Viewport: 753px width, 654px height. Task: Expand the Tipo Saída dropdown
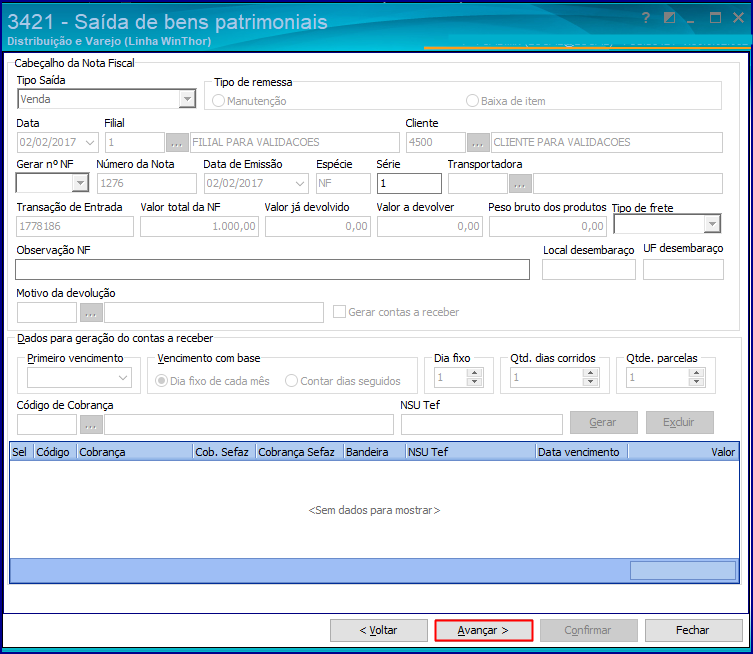[187, 99]
